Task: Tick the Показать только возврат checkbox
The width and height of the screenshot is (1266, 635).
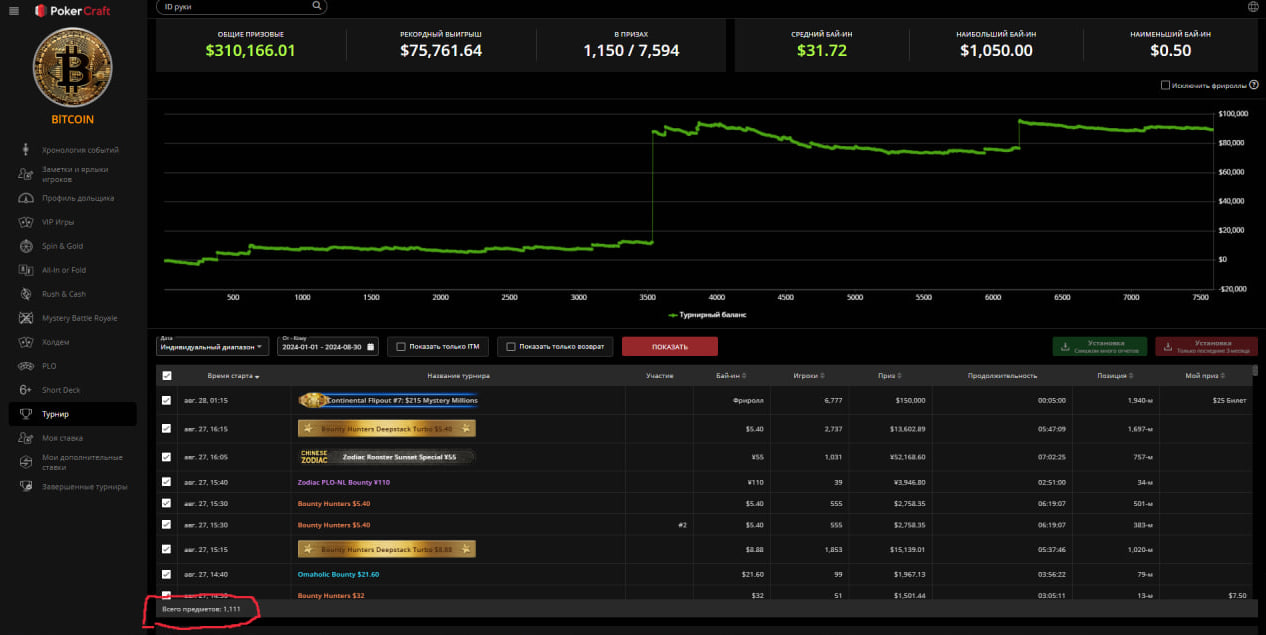Action: coord(511,347)
